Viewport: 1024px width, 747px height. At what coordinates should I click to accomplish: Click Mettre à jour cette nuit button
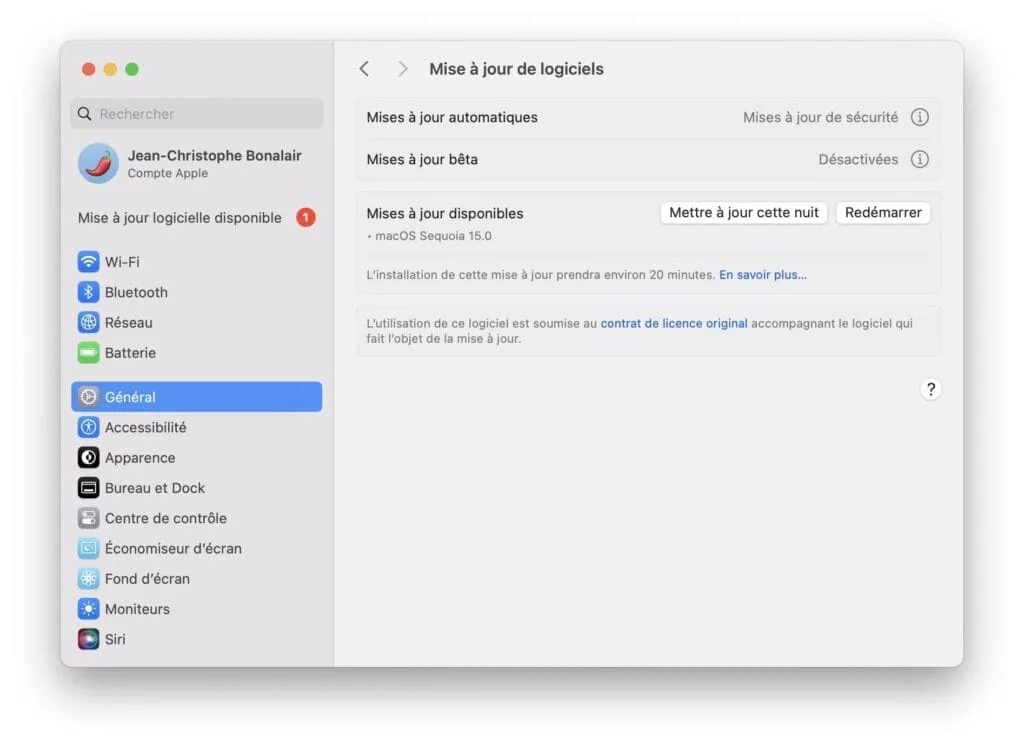[744, 213]
